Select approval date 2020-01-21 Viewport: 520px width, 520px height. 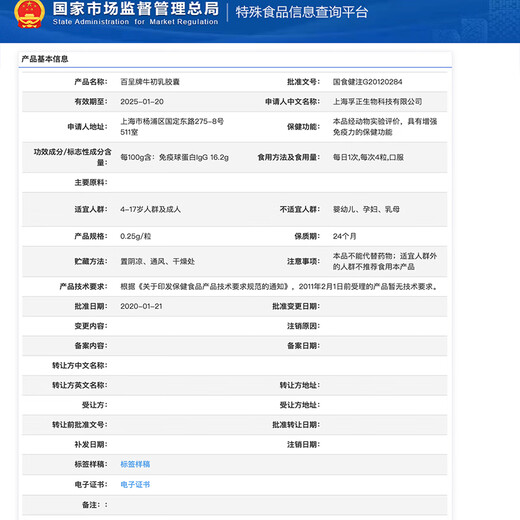pyautogui.click(x=141, y=306)
